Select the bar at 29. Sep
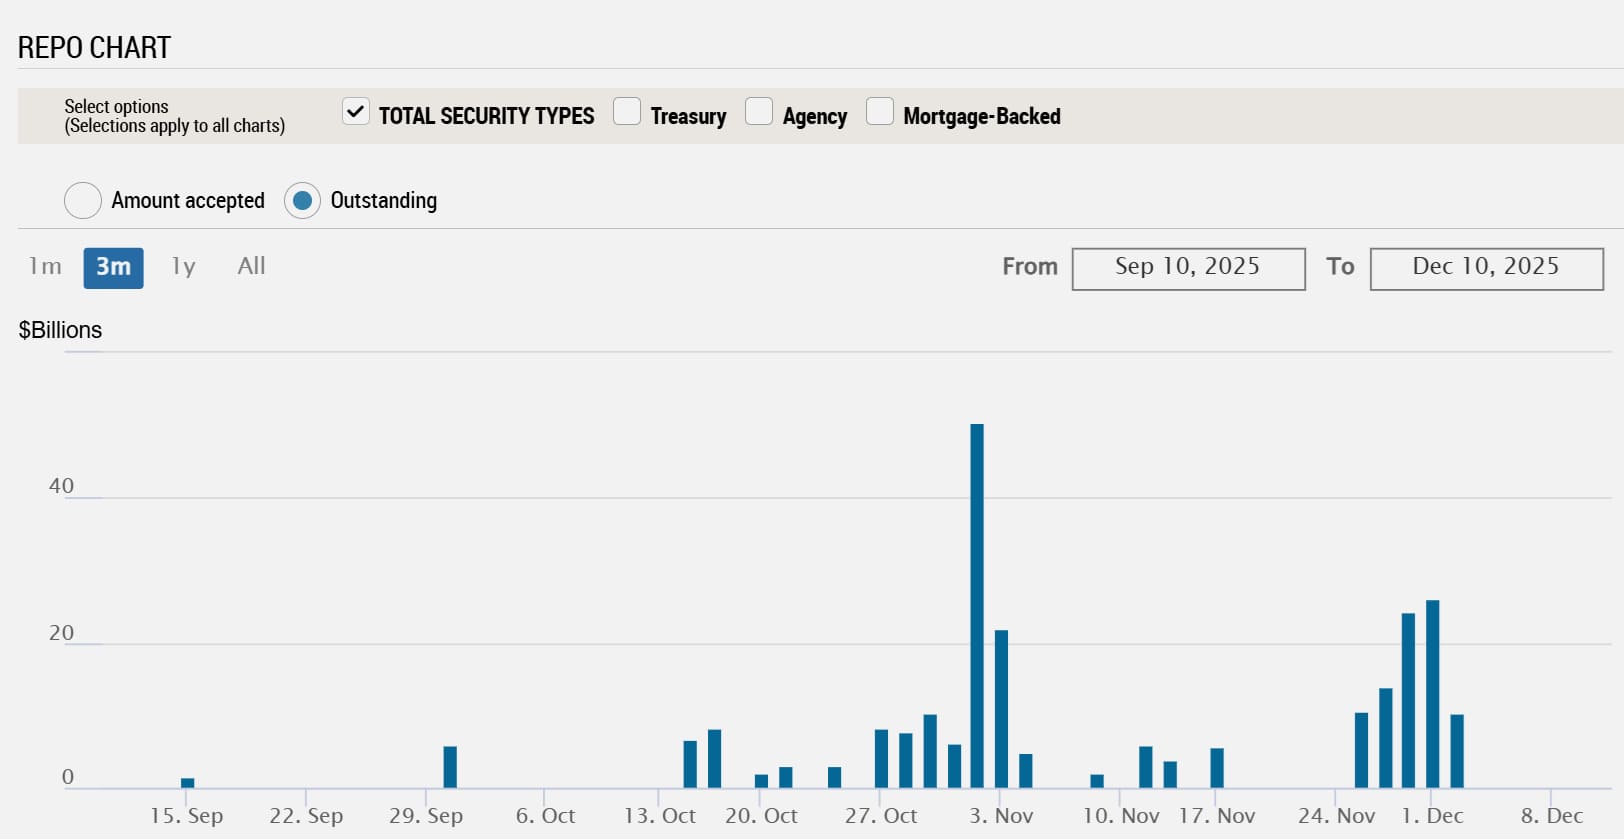1624x839 pixels. 450,767
